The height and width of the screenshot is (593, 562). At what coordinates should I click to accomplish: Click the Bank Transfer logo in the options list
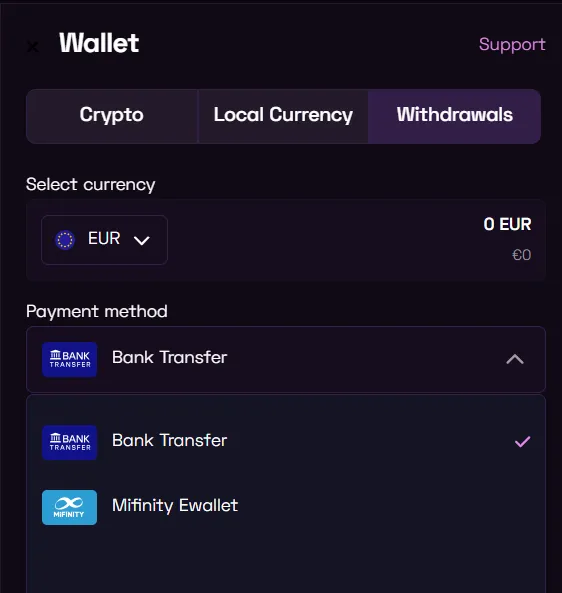70,442
